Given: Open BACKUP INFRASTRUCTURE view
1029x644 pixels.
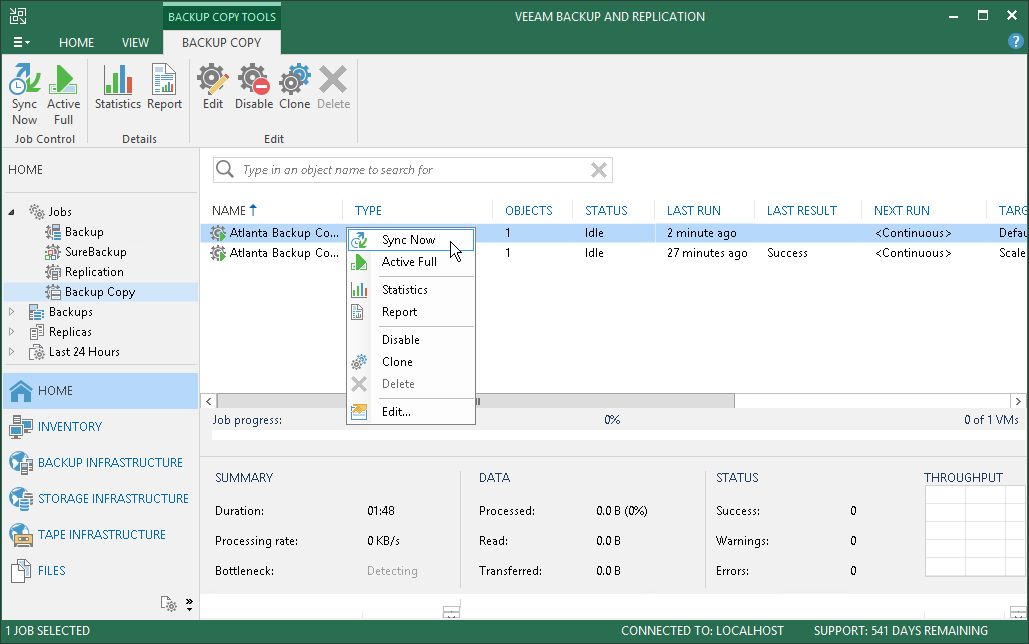Looking at the screenshot, I should click(x=100, y=463).
